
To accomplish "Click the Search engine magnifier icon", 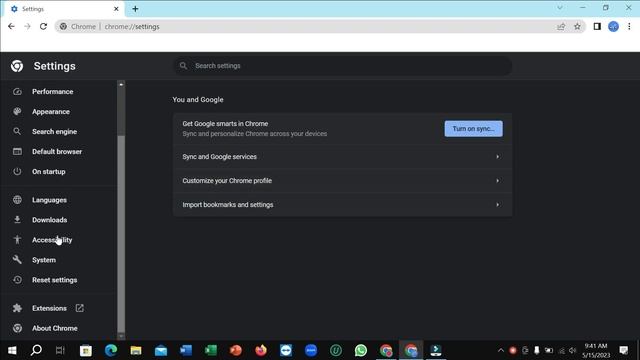I will coord(17,131).
